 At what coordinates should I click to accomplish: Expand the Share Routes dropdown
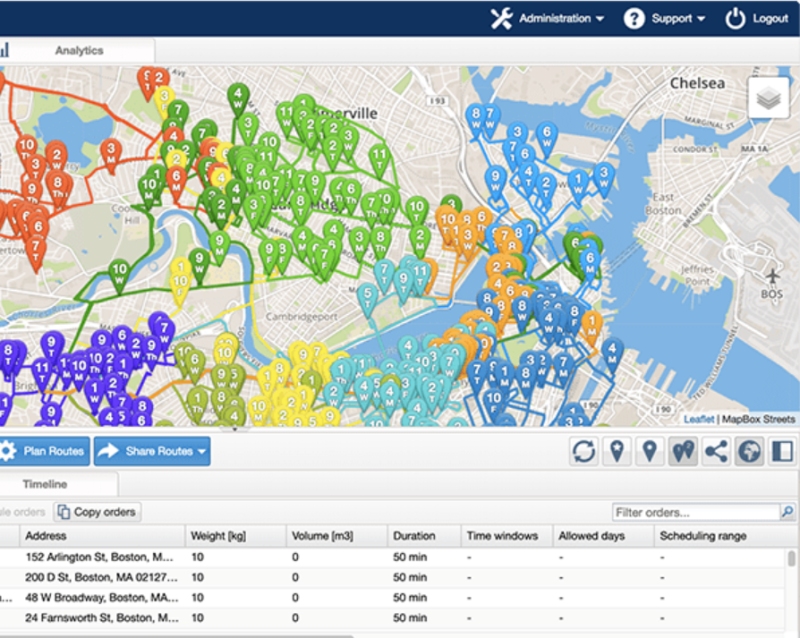point(202,452)
